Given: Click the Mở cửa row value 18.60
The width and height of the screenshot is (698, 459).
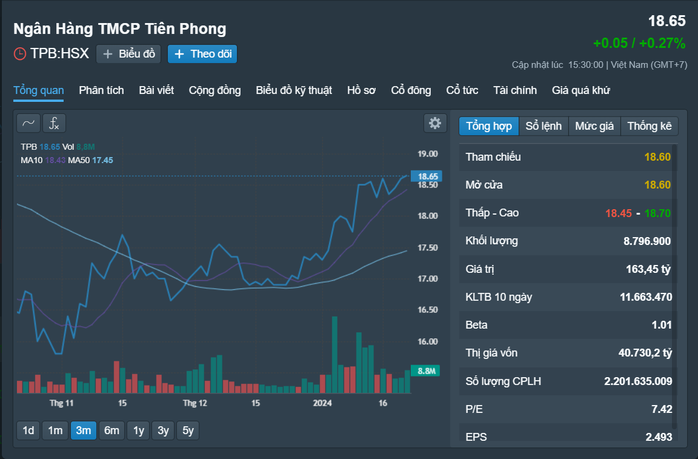Looking at the screenshot, I should [x=657, y=185].
